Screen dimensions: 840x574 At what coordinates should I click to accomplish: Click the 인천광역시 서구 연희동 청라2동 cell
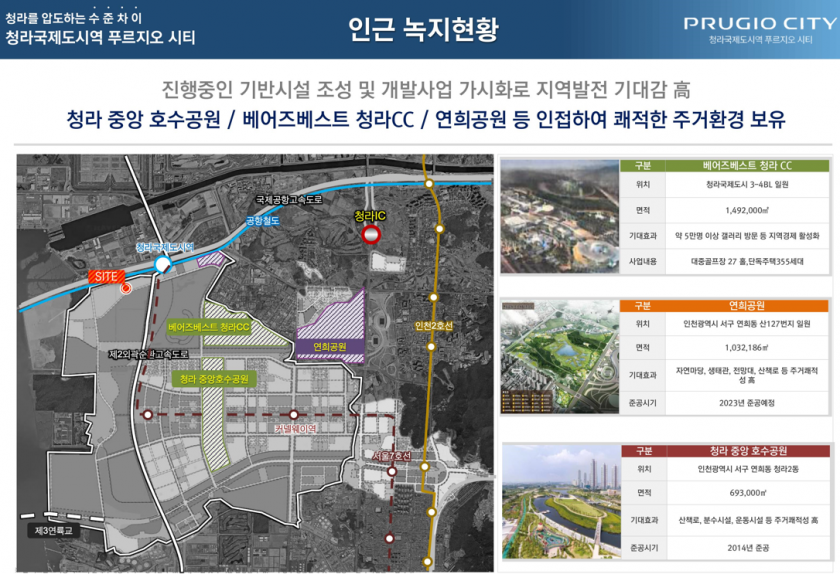pyautogui.click(x=748, y=469)
